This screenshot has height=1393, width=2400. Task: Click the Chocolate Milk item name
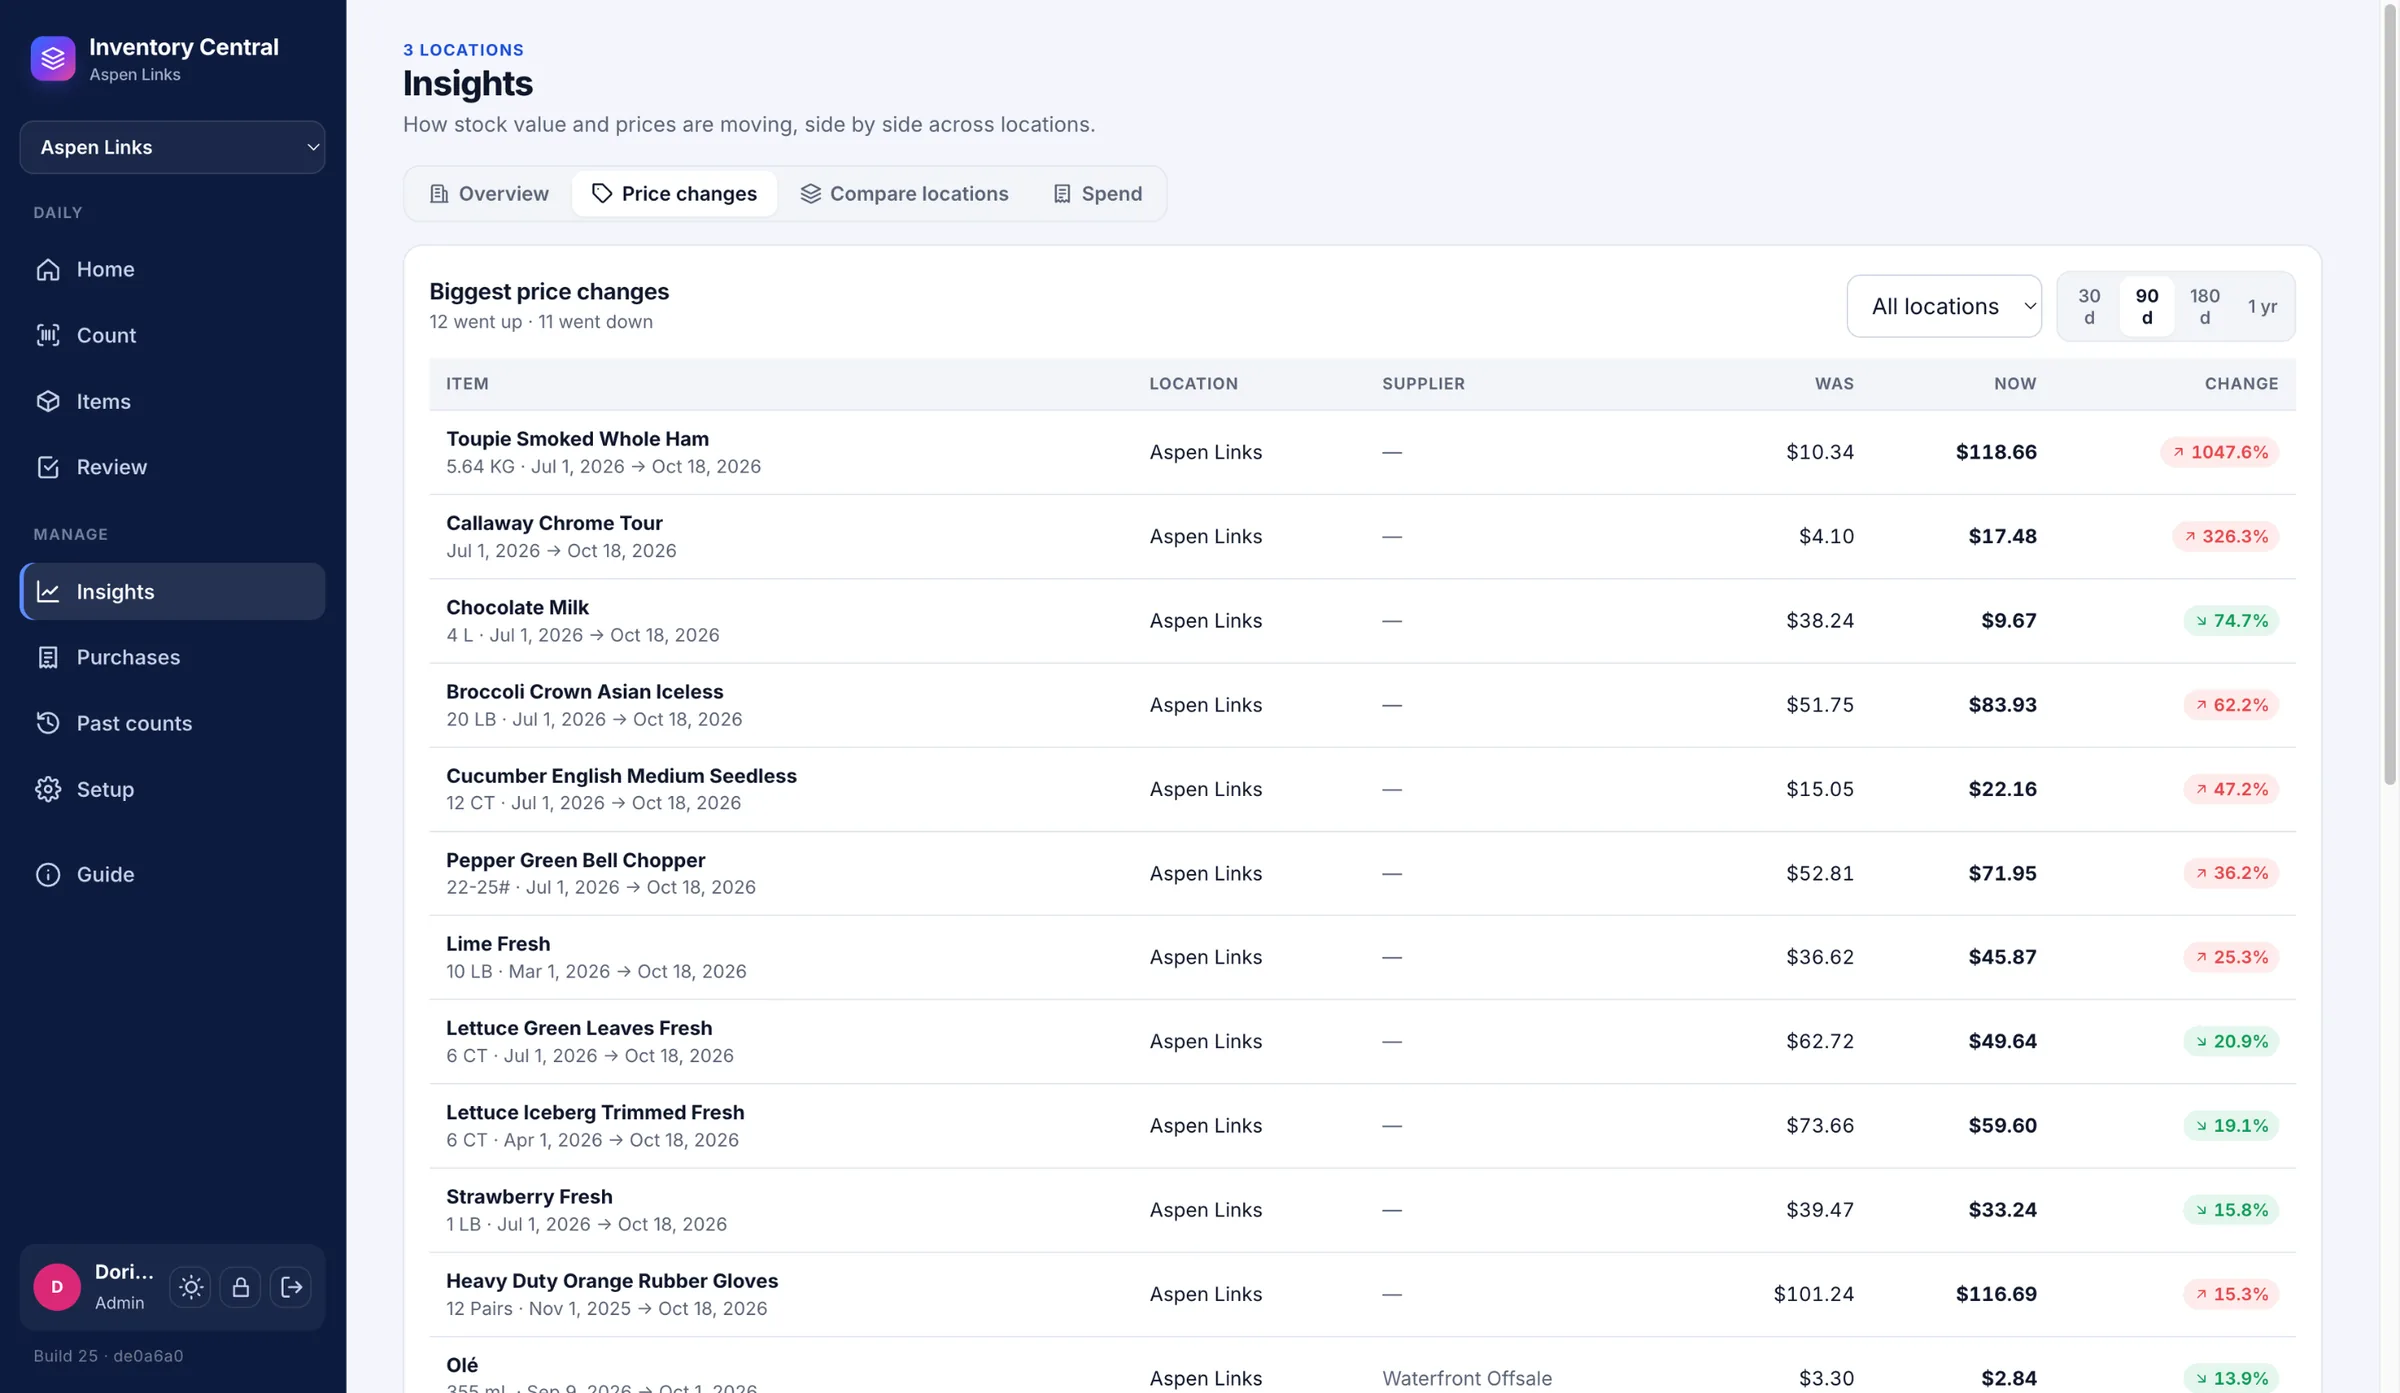click(517, 607)
